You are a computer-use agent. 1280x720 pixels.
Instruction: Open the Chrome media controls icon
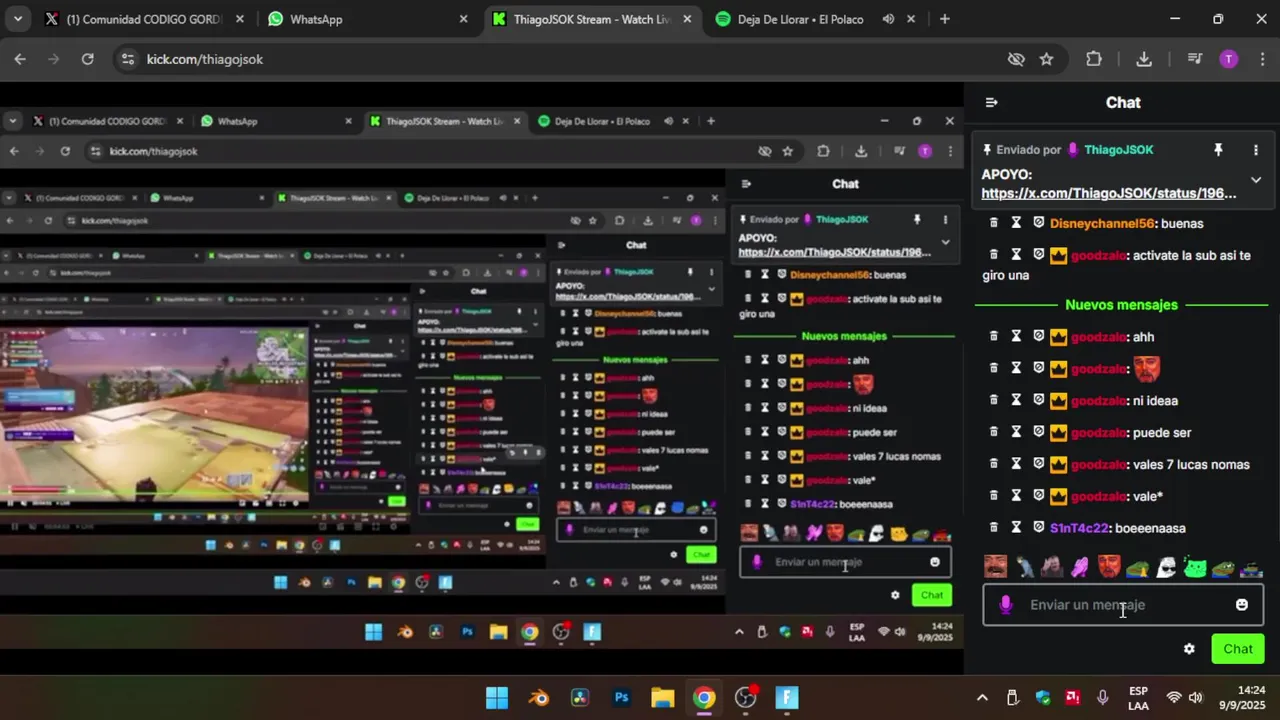1194,59
